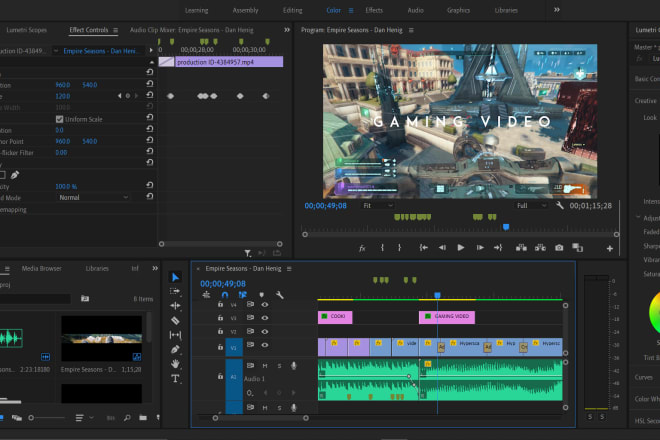Play the program monitor video

[460, 248]
